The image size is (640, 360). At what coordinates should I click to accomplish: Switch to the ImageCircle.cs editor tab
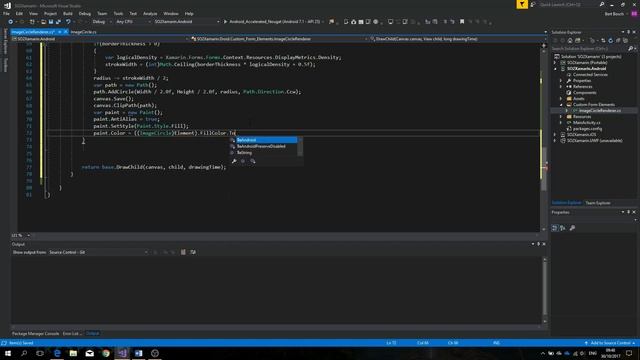84,32
